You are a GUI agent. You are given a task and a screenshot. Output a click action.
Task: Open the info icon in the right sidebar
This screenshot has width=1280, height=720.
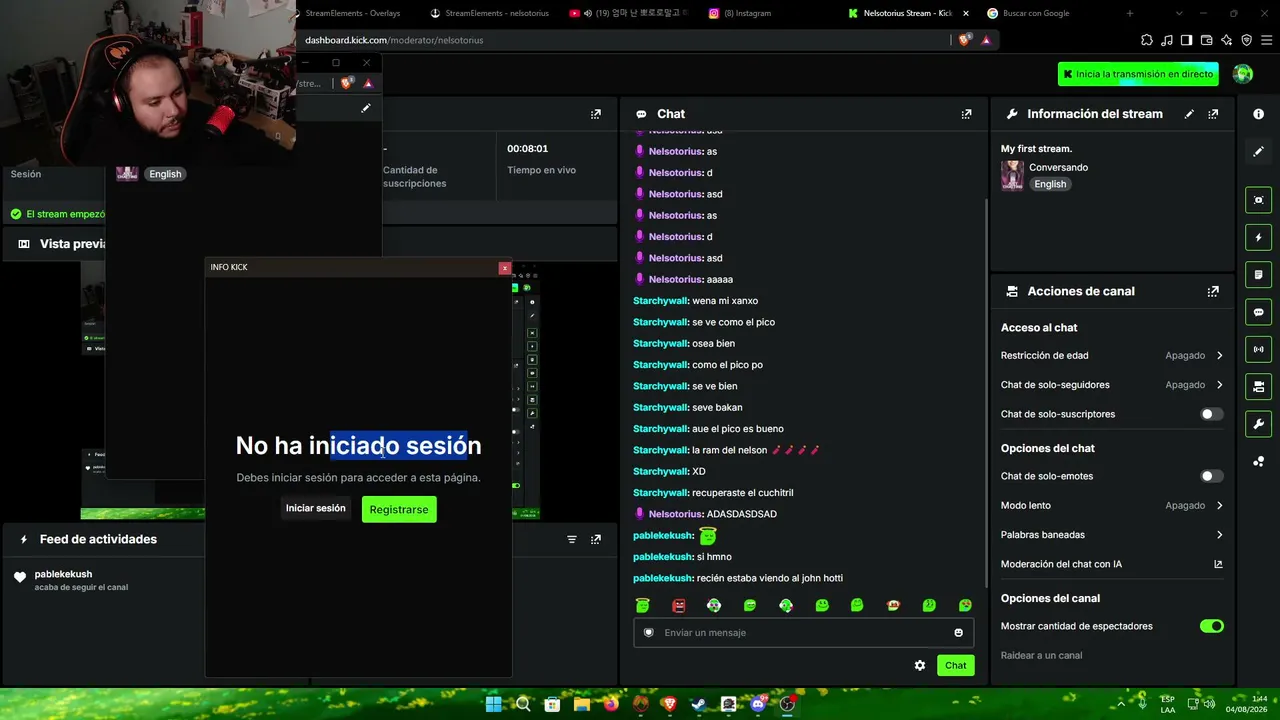click(1259, 114)
